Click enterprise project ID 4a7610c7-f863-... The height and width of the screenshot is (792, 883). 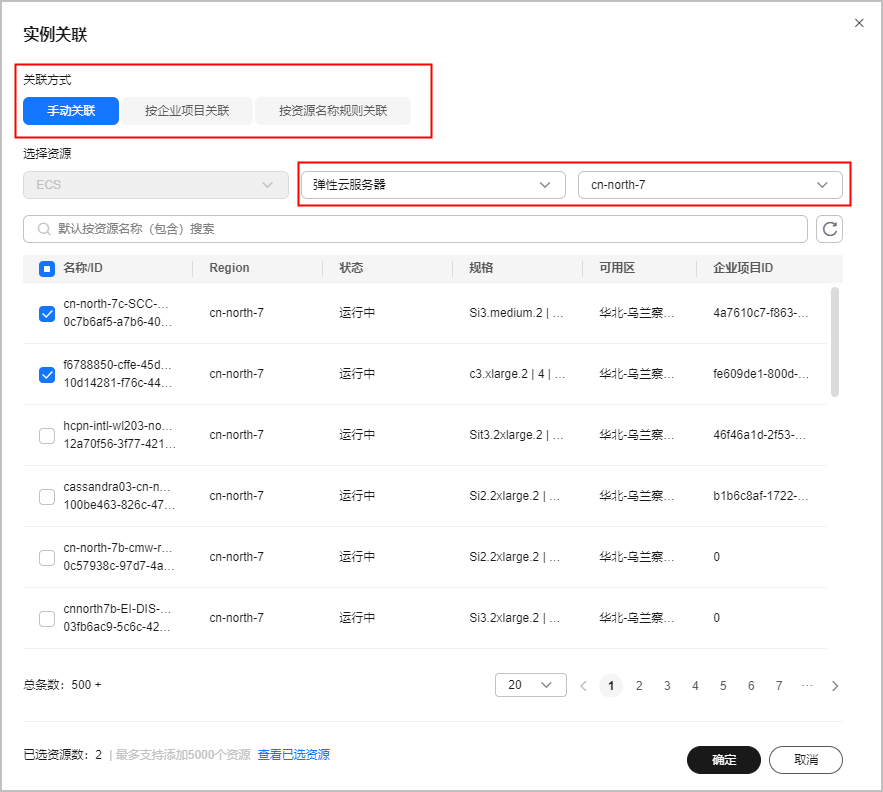761,313
